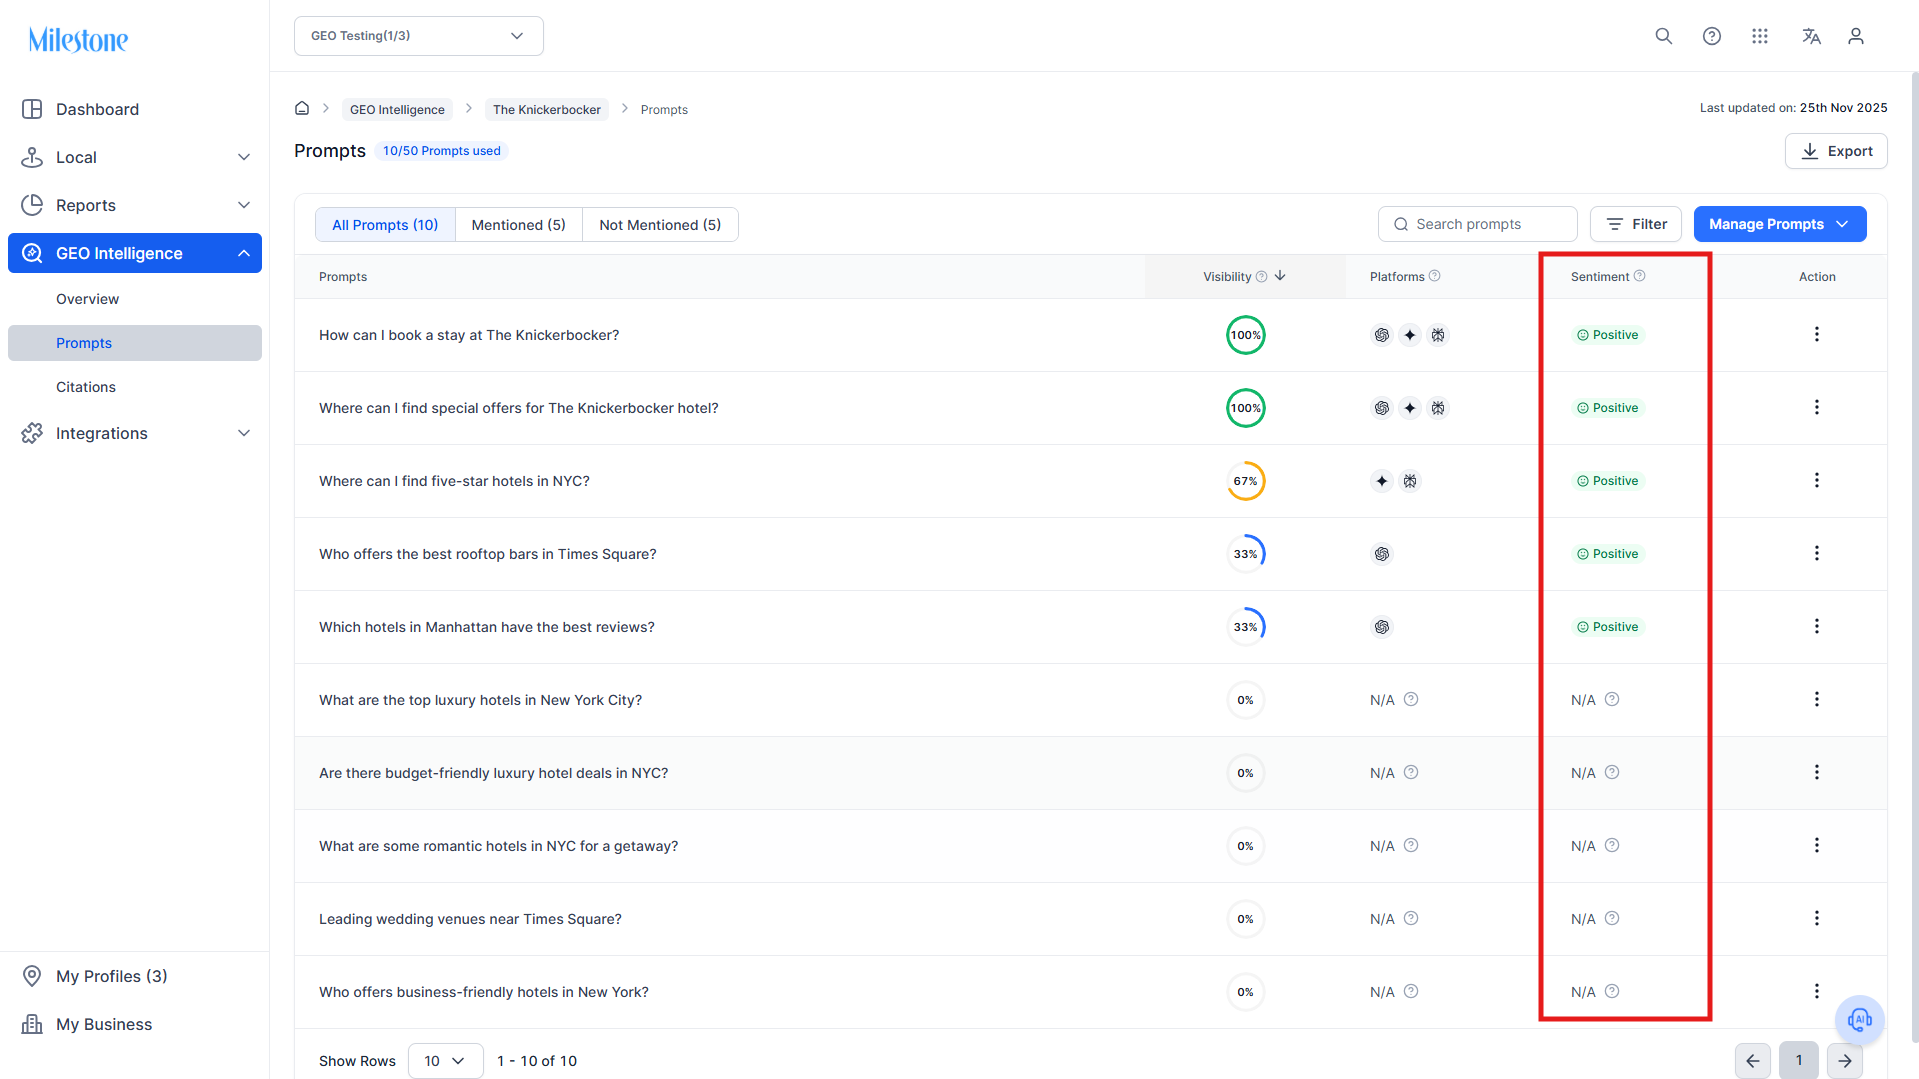Go to Dashboard in the sidebar
This screenshot has height=1079, width=1919.
[x=135, y=109]
